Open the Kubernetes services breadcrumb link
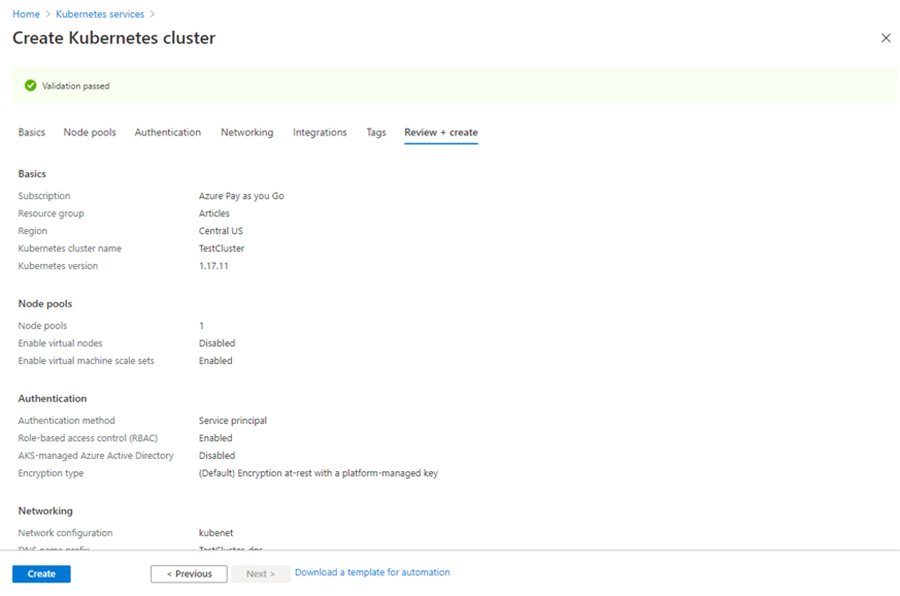The width and height of the screenshot is (900, 596). (102, 14)
